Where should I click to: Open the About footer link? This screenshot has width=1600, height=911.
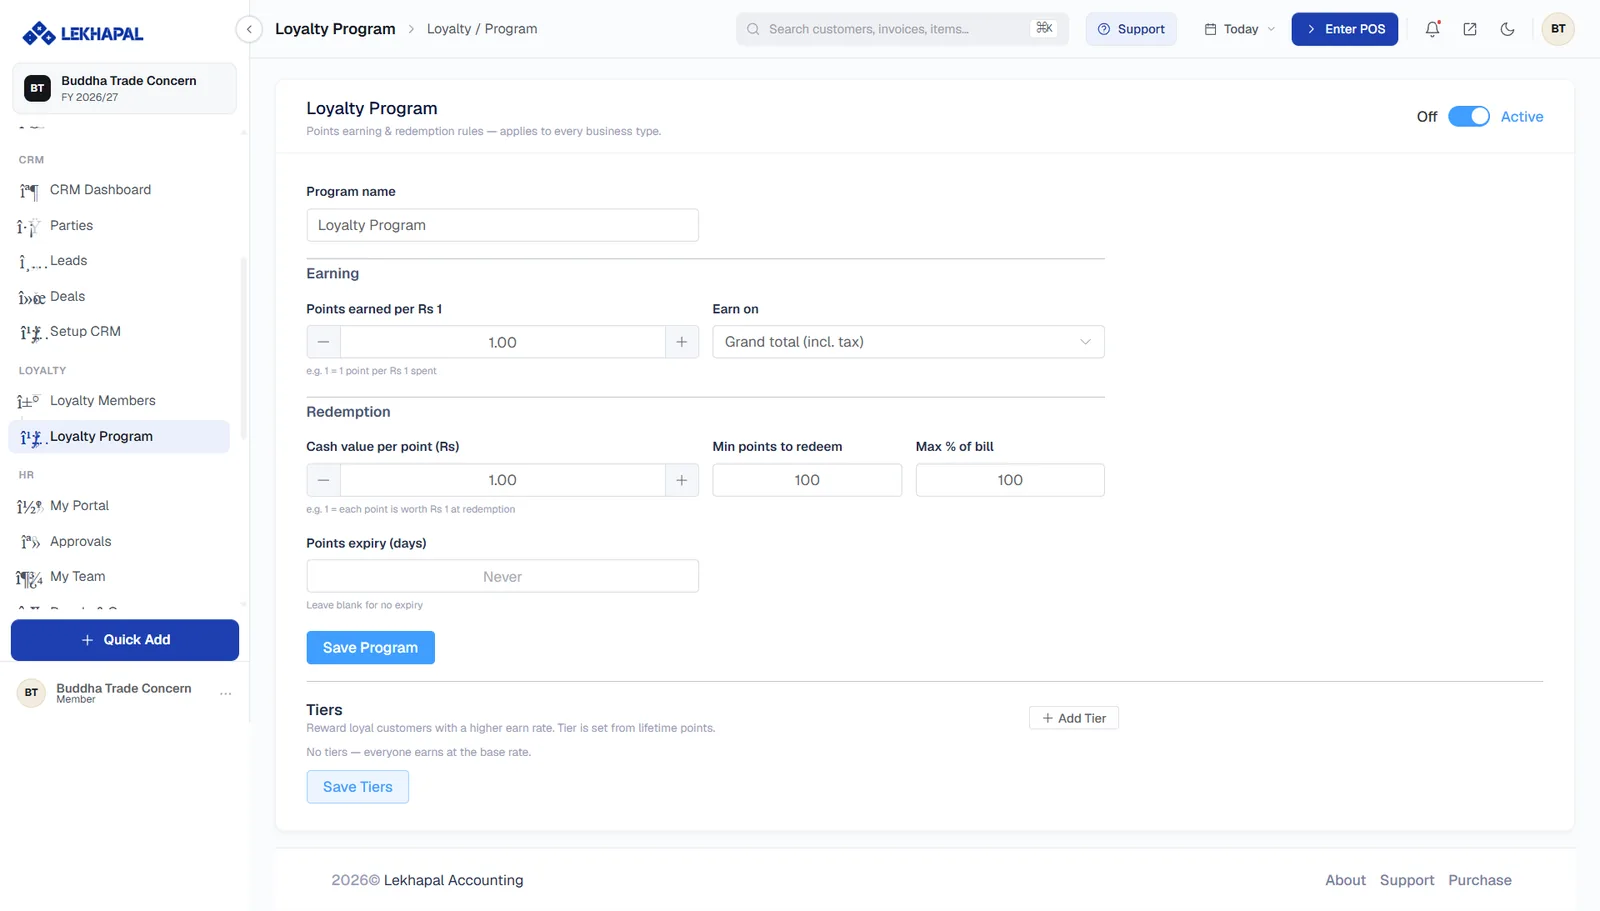[x=1345, y=881]
